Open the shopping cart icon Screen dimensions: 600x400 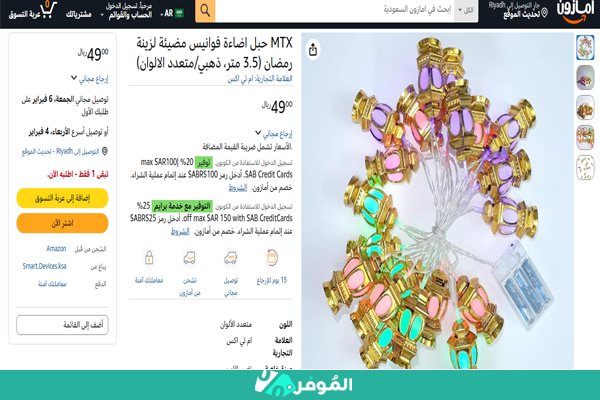point(48,10)
